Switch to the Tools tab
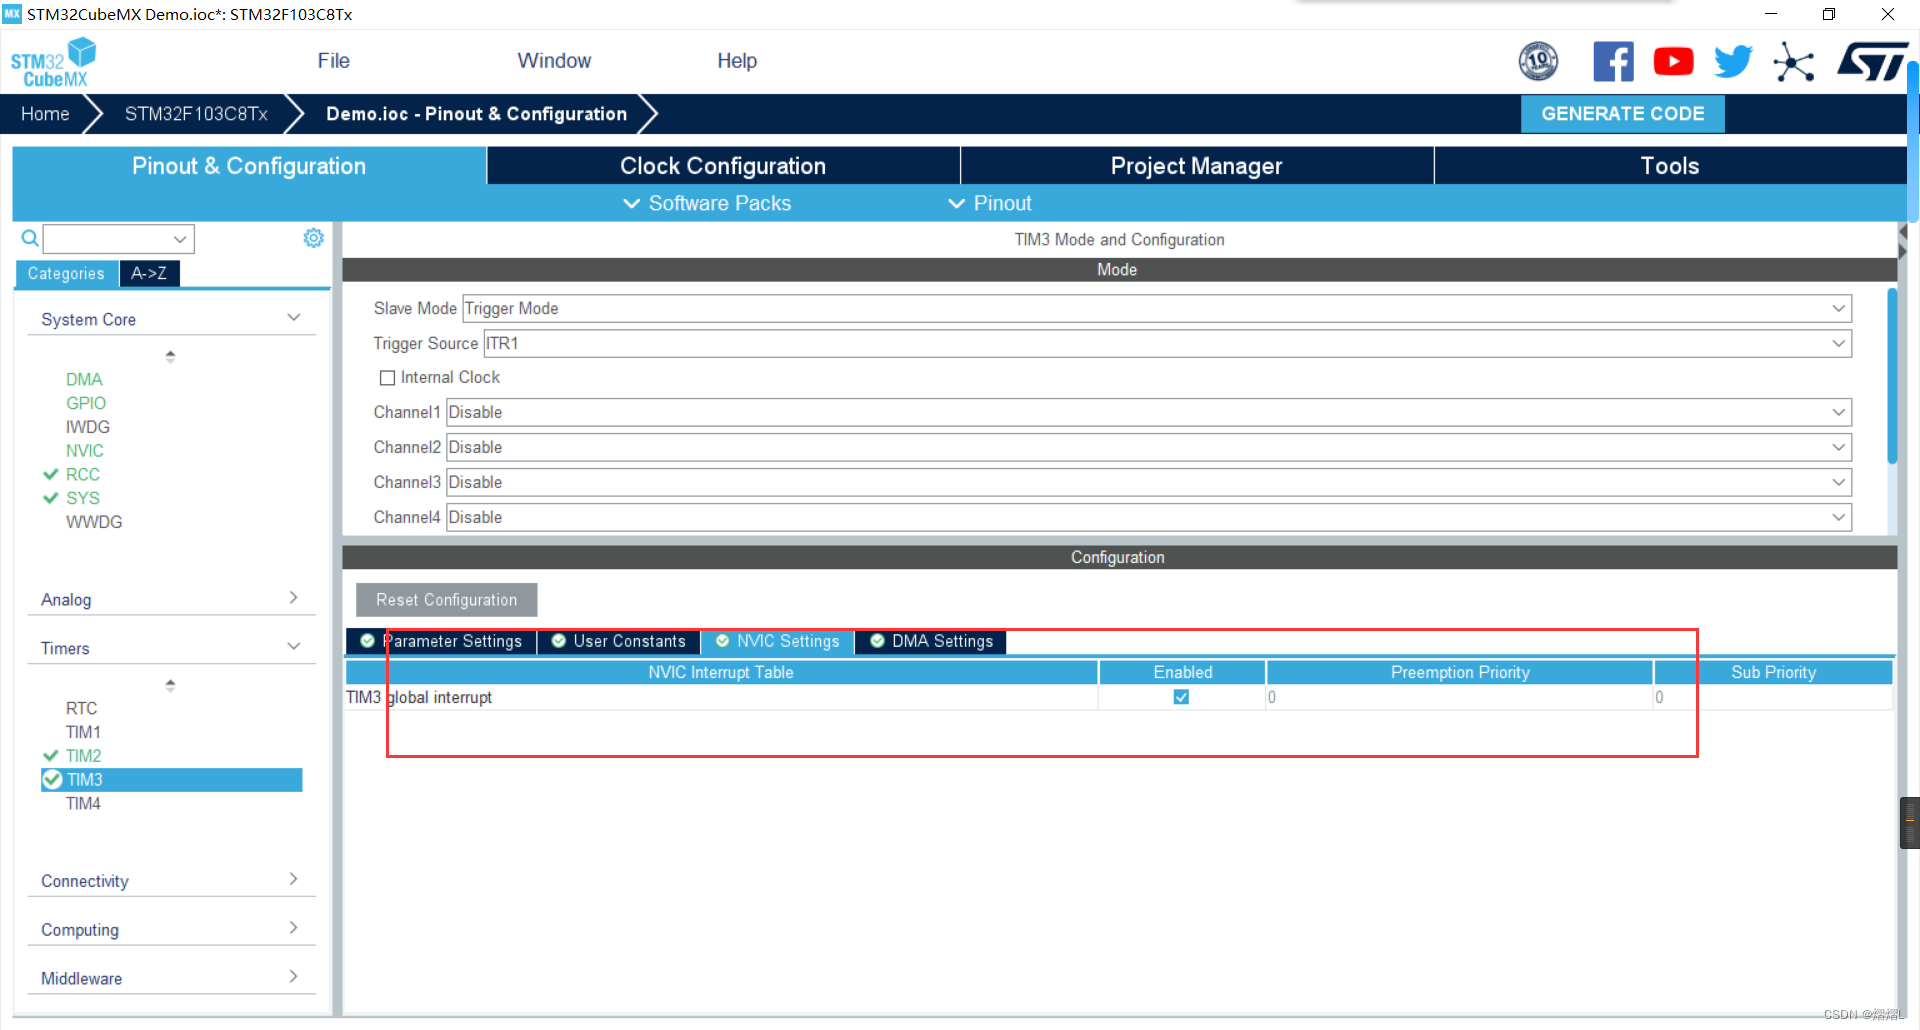Screen dimensions: 1920x1030 point(1670,166)
